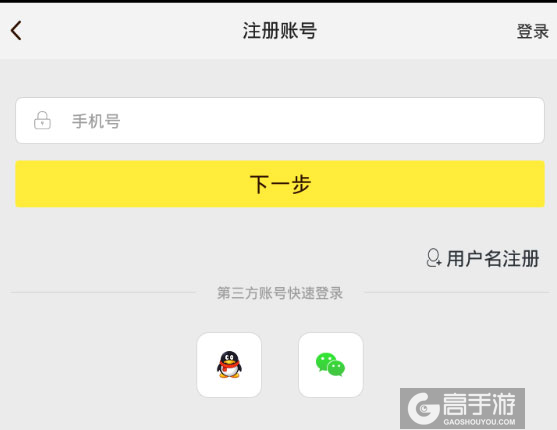The image size is (557, 430).
Task: Click the 注册账号 page title
Action: click(x=280, y=31)
